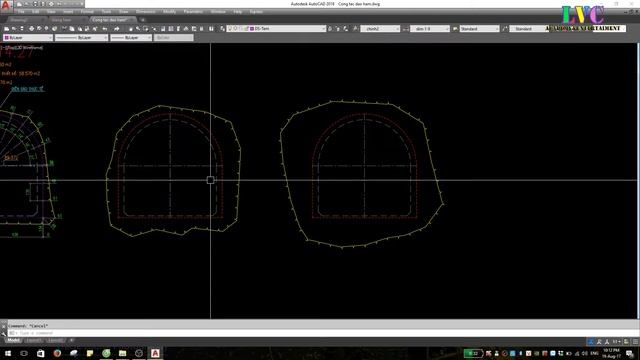
Task: Open the DesignCenter icon
Action: [171, 29]
